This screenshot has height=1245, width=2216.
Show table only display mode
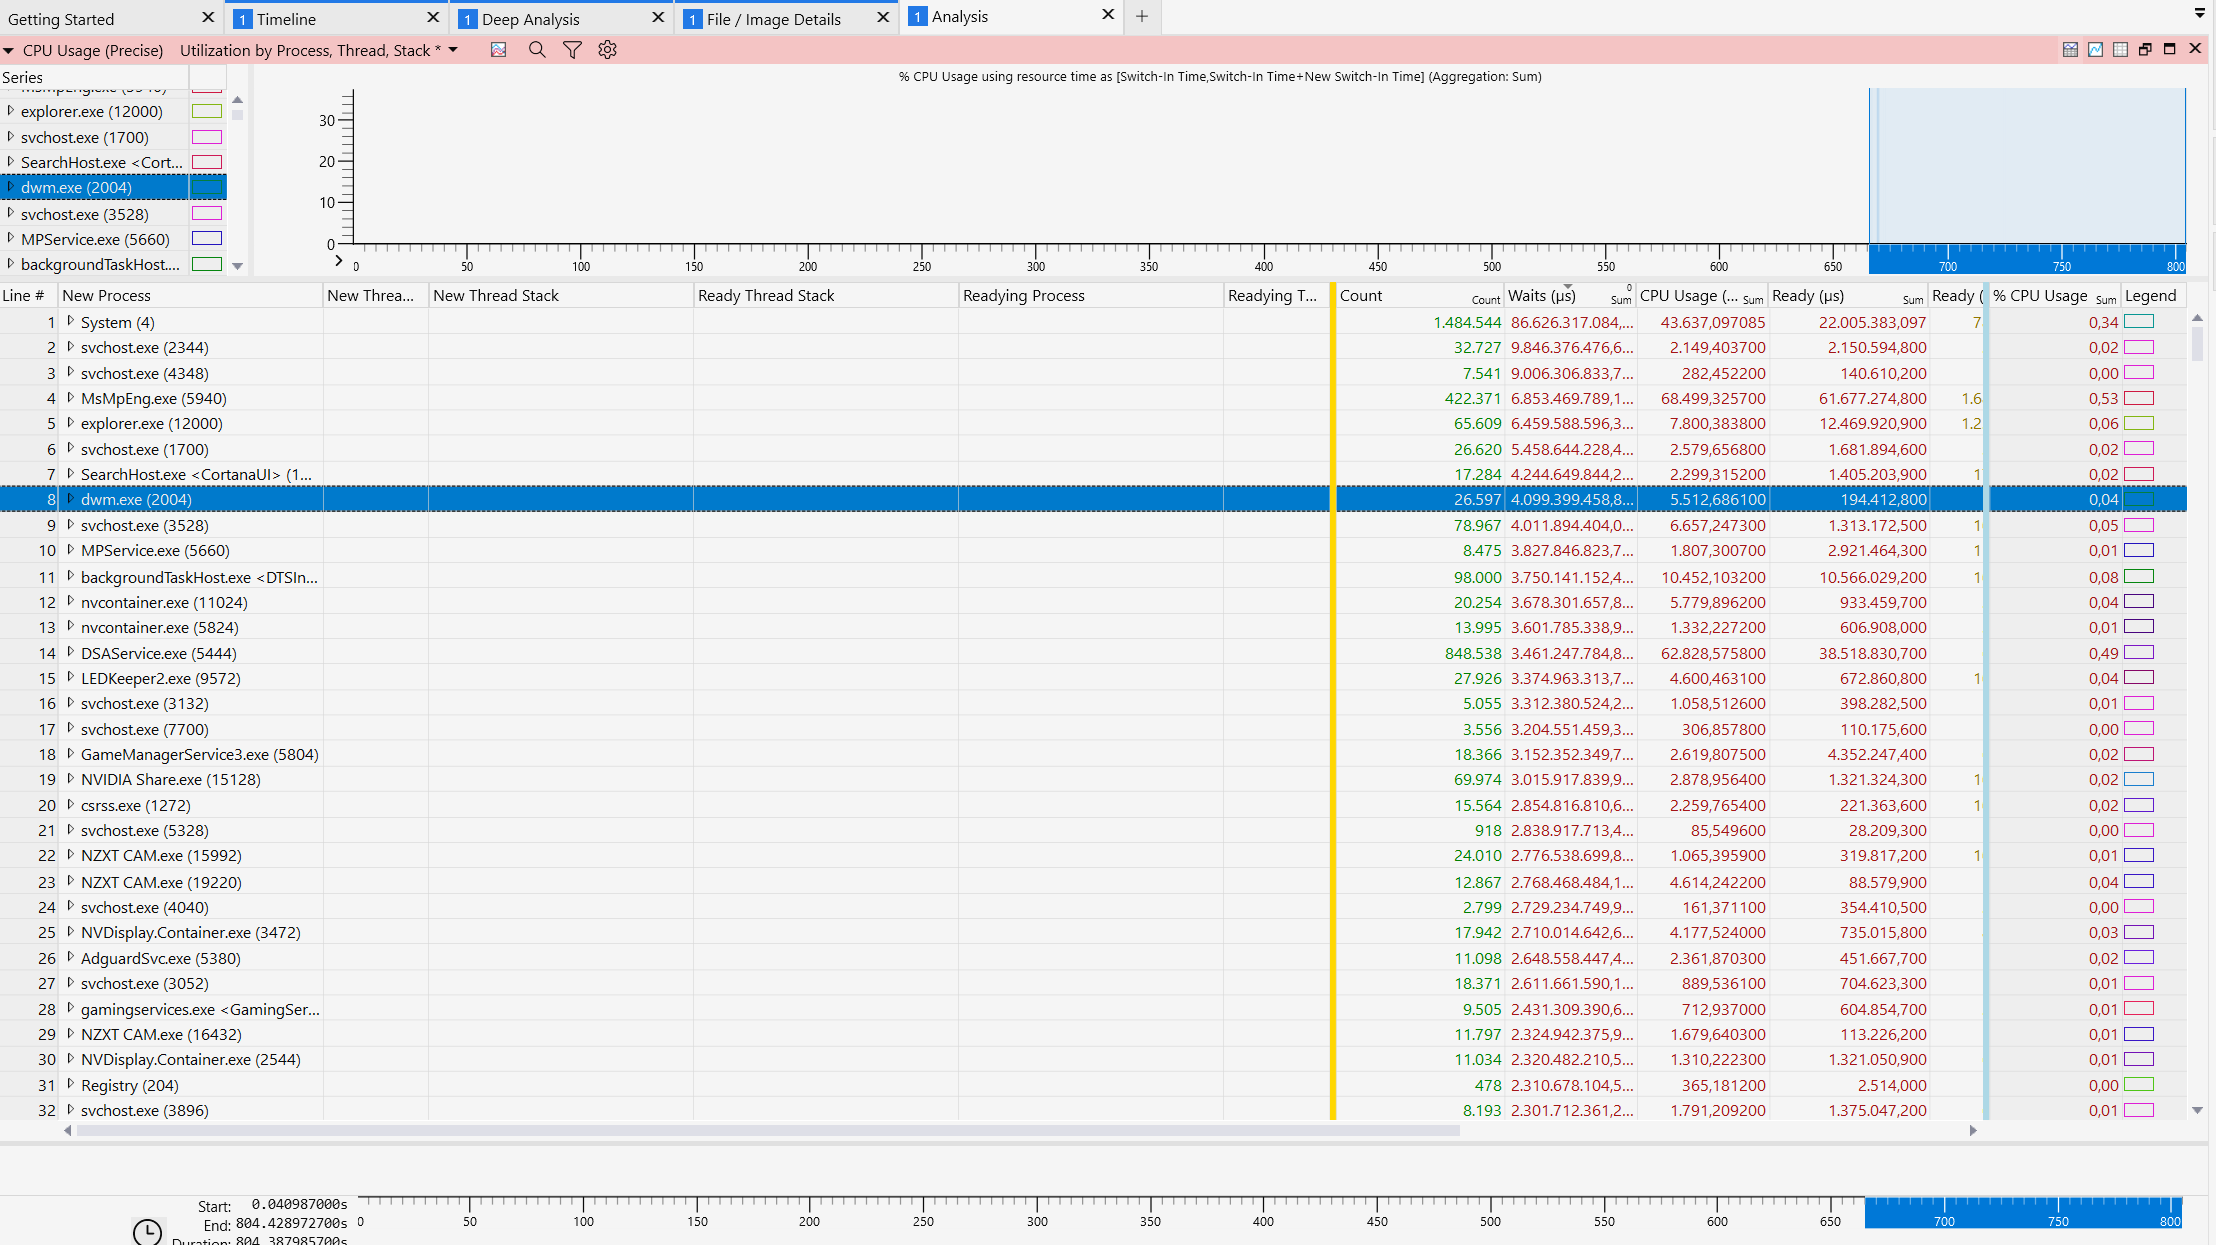click(2120, 49)
